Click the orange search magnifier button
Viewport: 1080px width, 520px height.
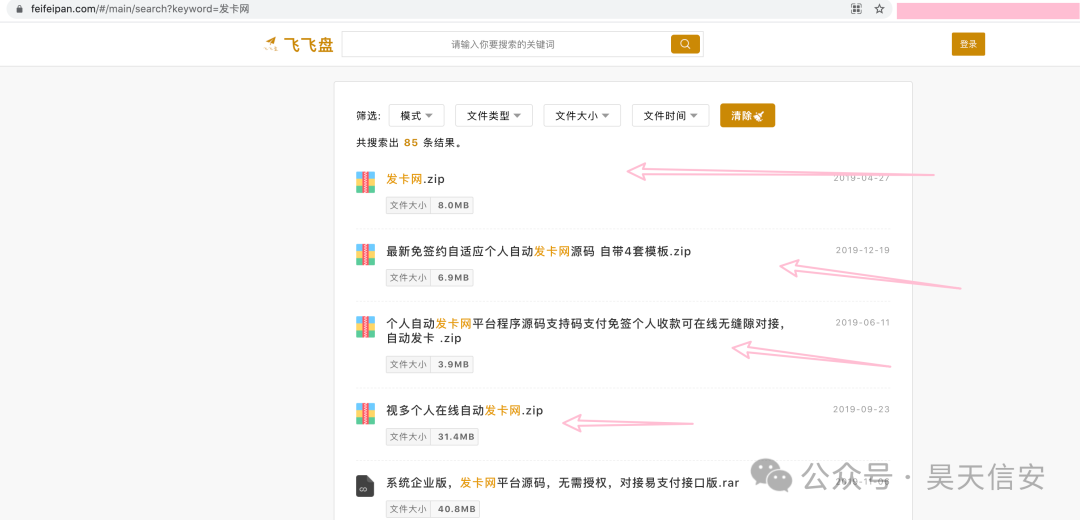[x=685, y=44]
